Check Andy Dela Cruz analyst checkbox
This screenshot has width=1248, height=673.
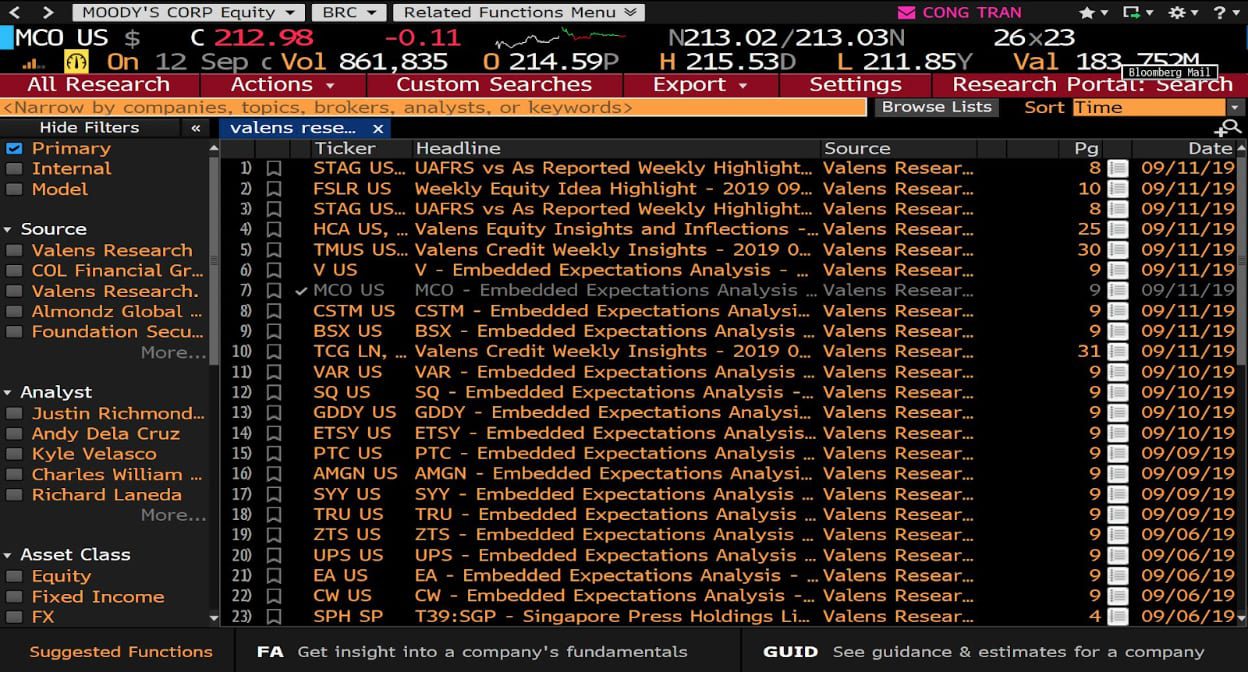pos(14,434)
